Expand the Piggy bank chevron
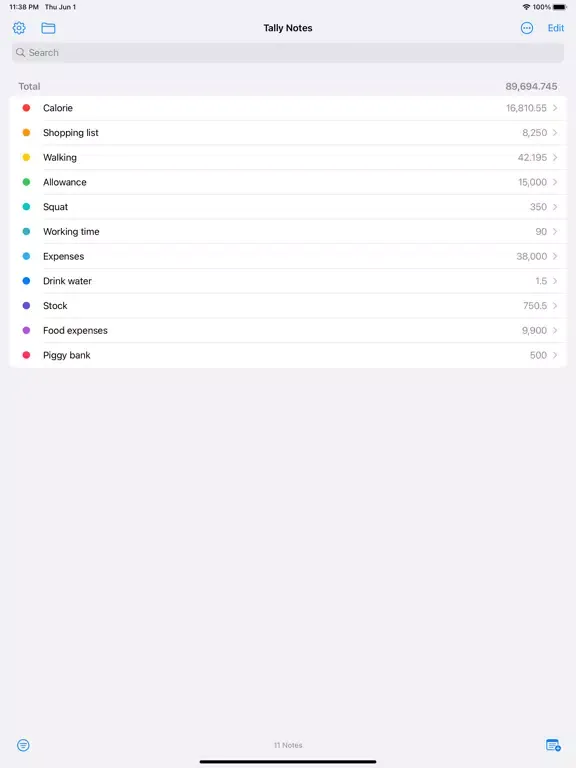 (555, 355)
